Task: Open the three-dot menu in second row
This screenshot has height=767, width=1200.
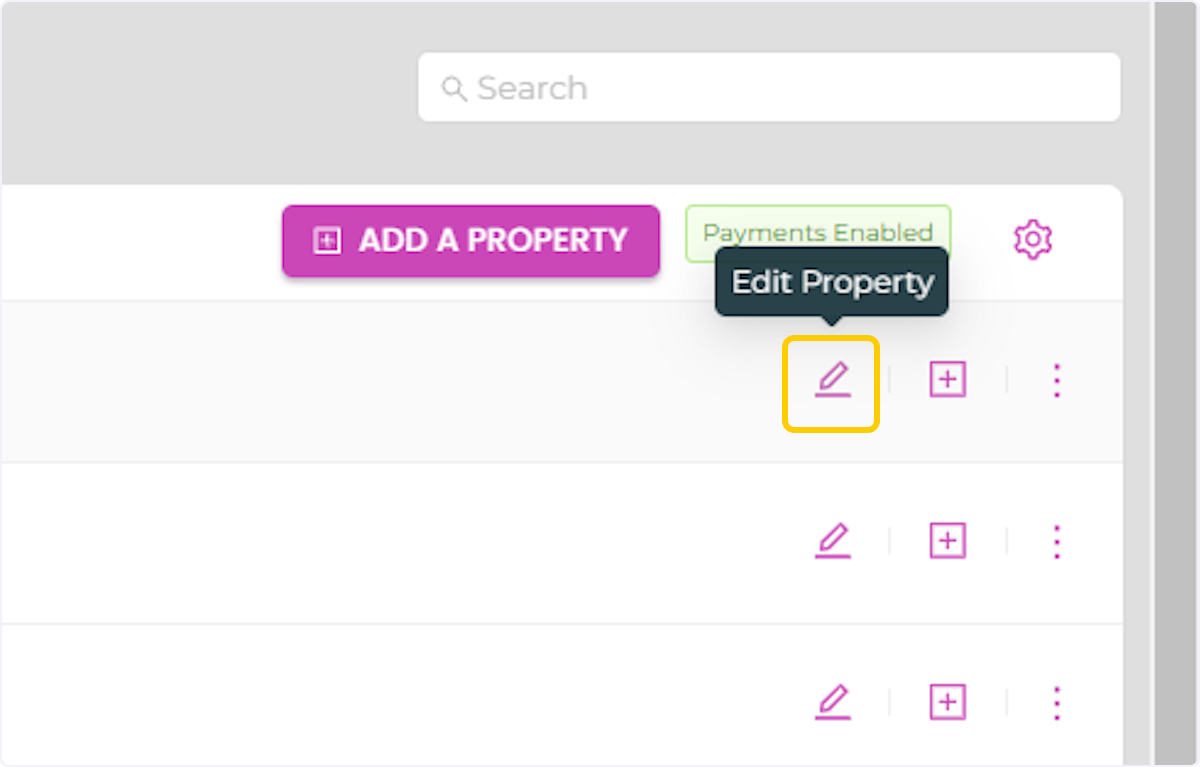Action: tap(1057, 541)
